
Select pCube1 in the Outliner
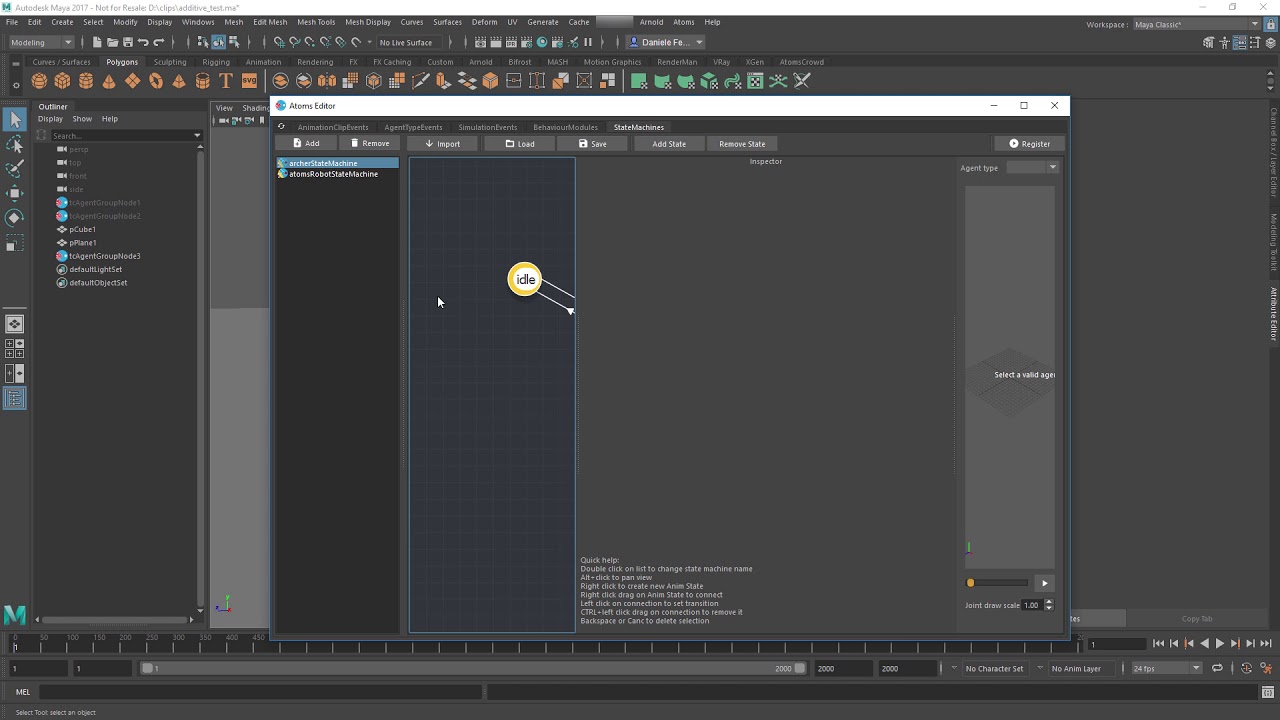tap(83, 229)
